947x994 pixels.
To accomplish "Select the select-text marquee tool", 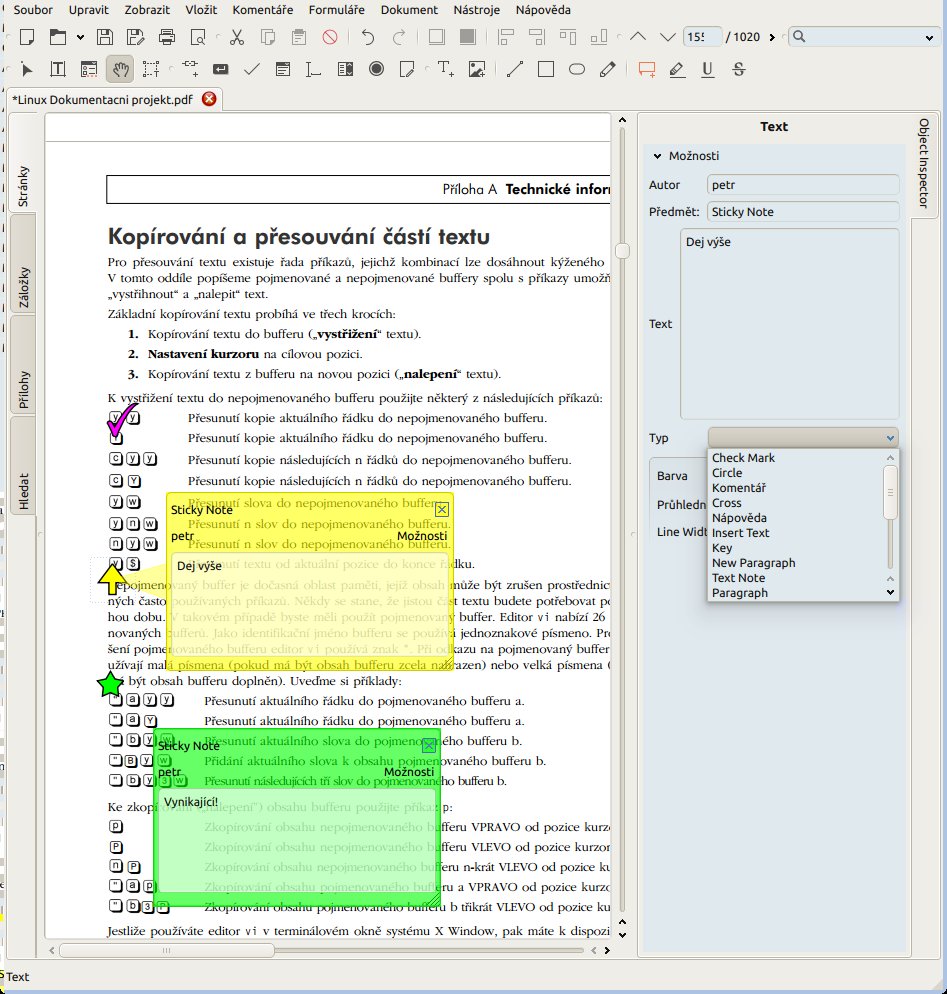I will coord(151,69).
